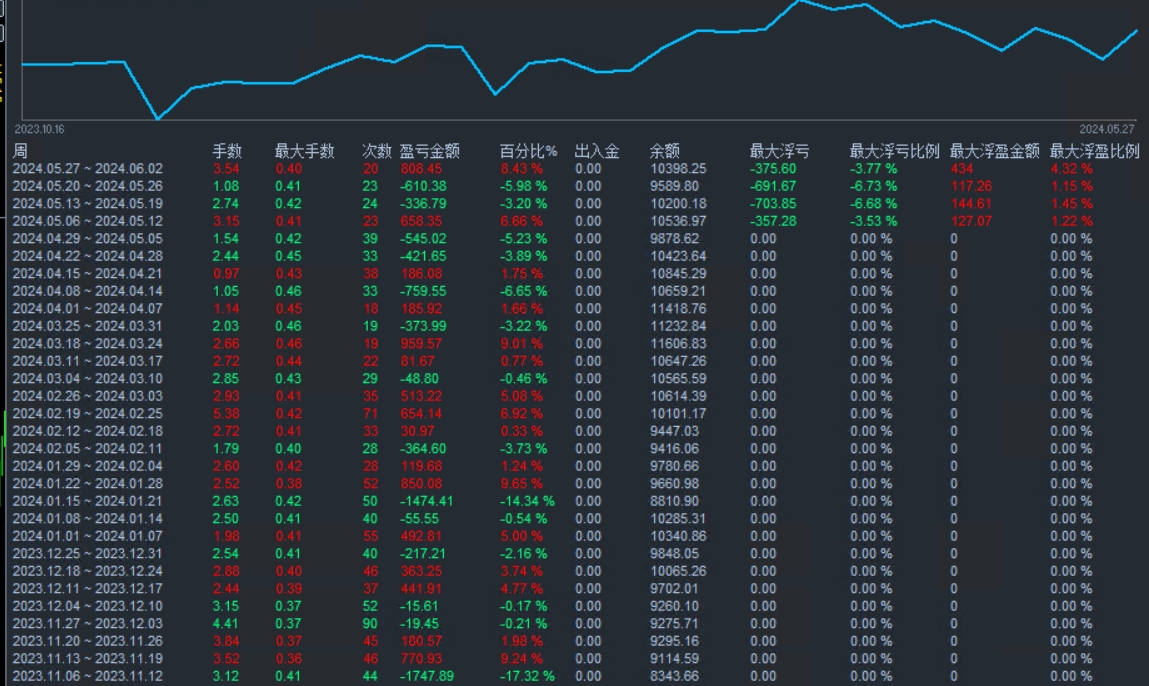The height and width of the screenshot is (686, 1149).
Task: Click the 出入金 column header
Action: (x=597, y=151)
